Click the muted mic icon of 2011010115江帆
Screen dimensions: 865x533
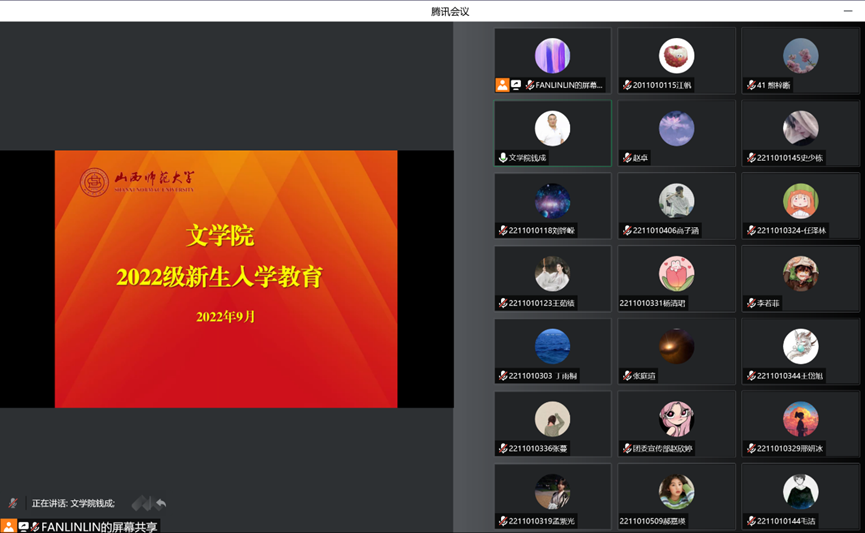click(x=626, y=85)
